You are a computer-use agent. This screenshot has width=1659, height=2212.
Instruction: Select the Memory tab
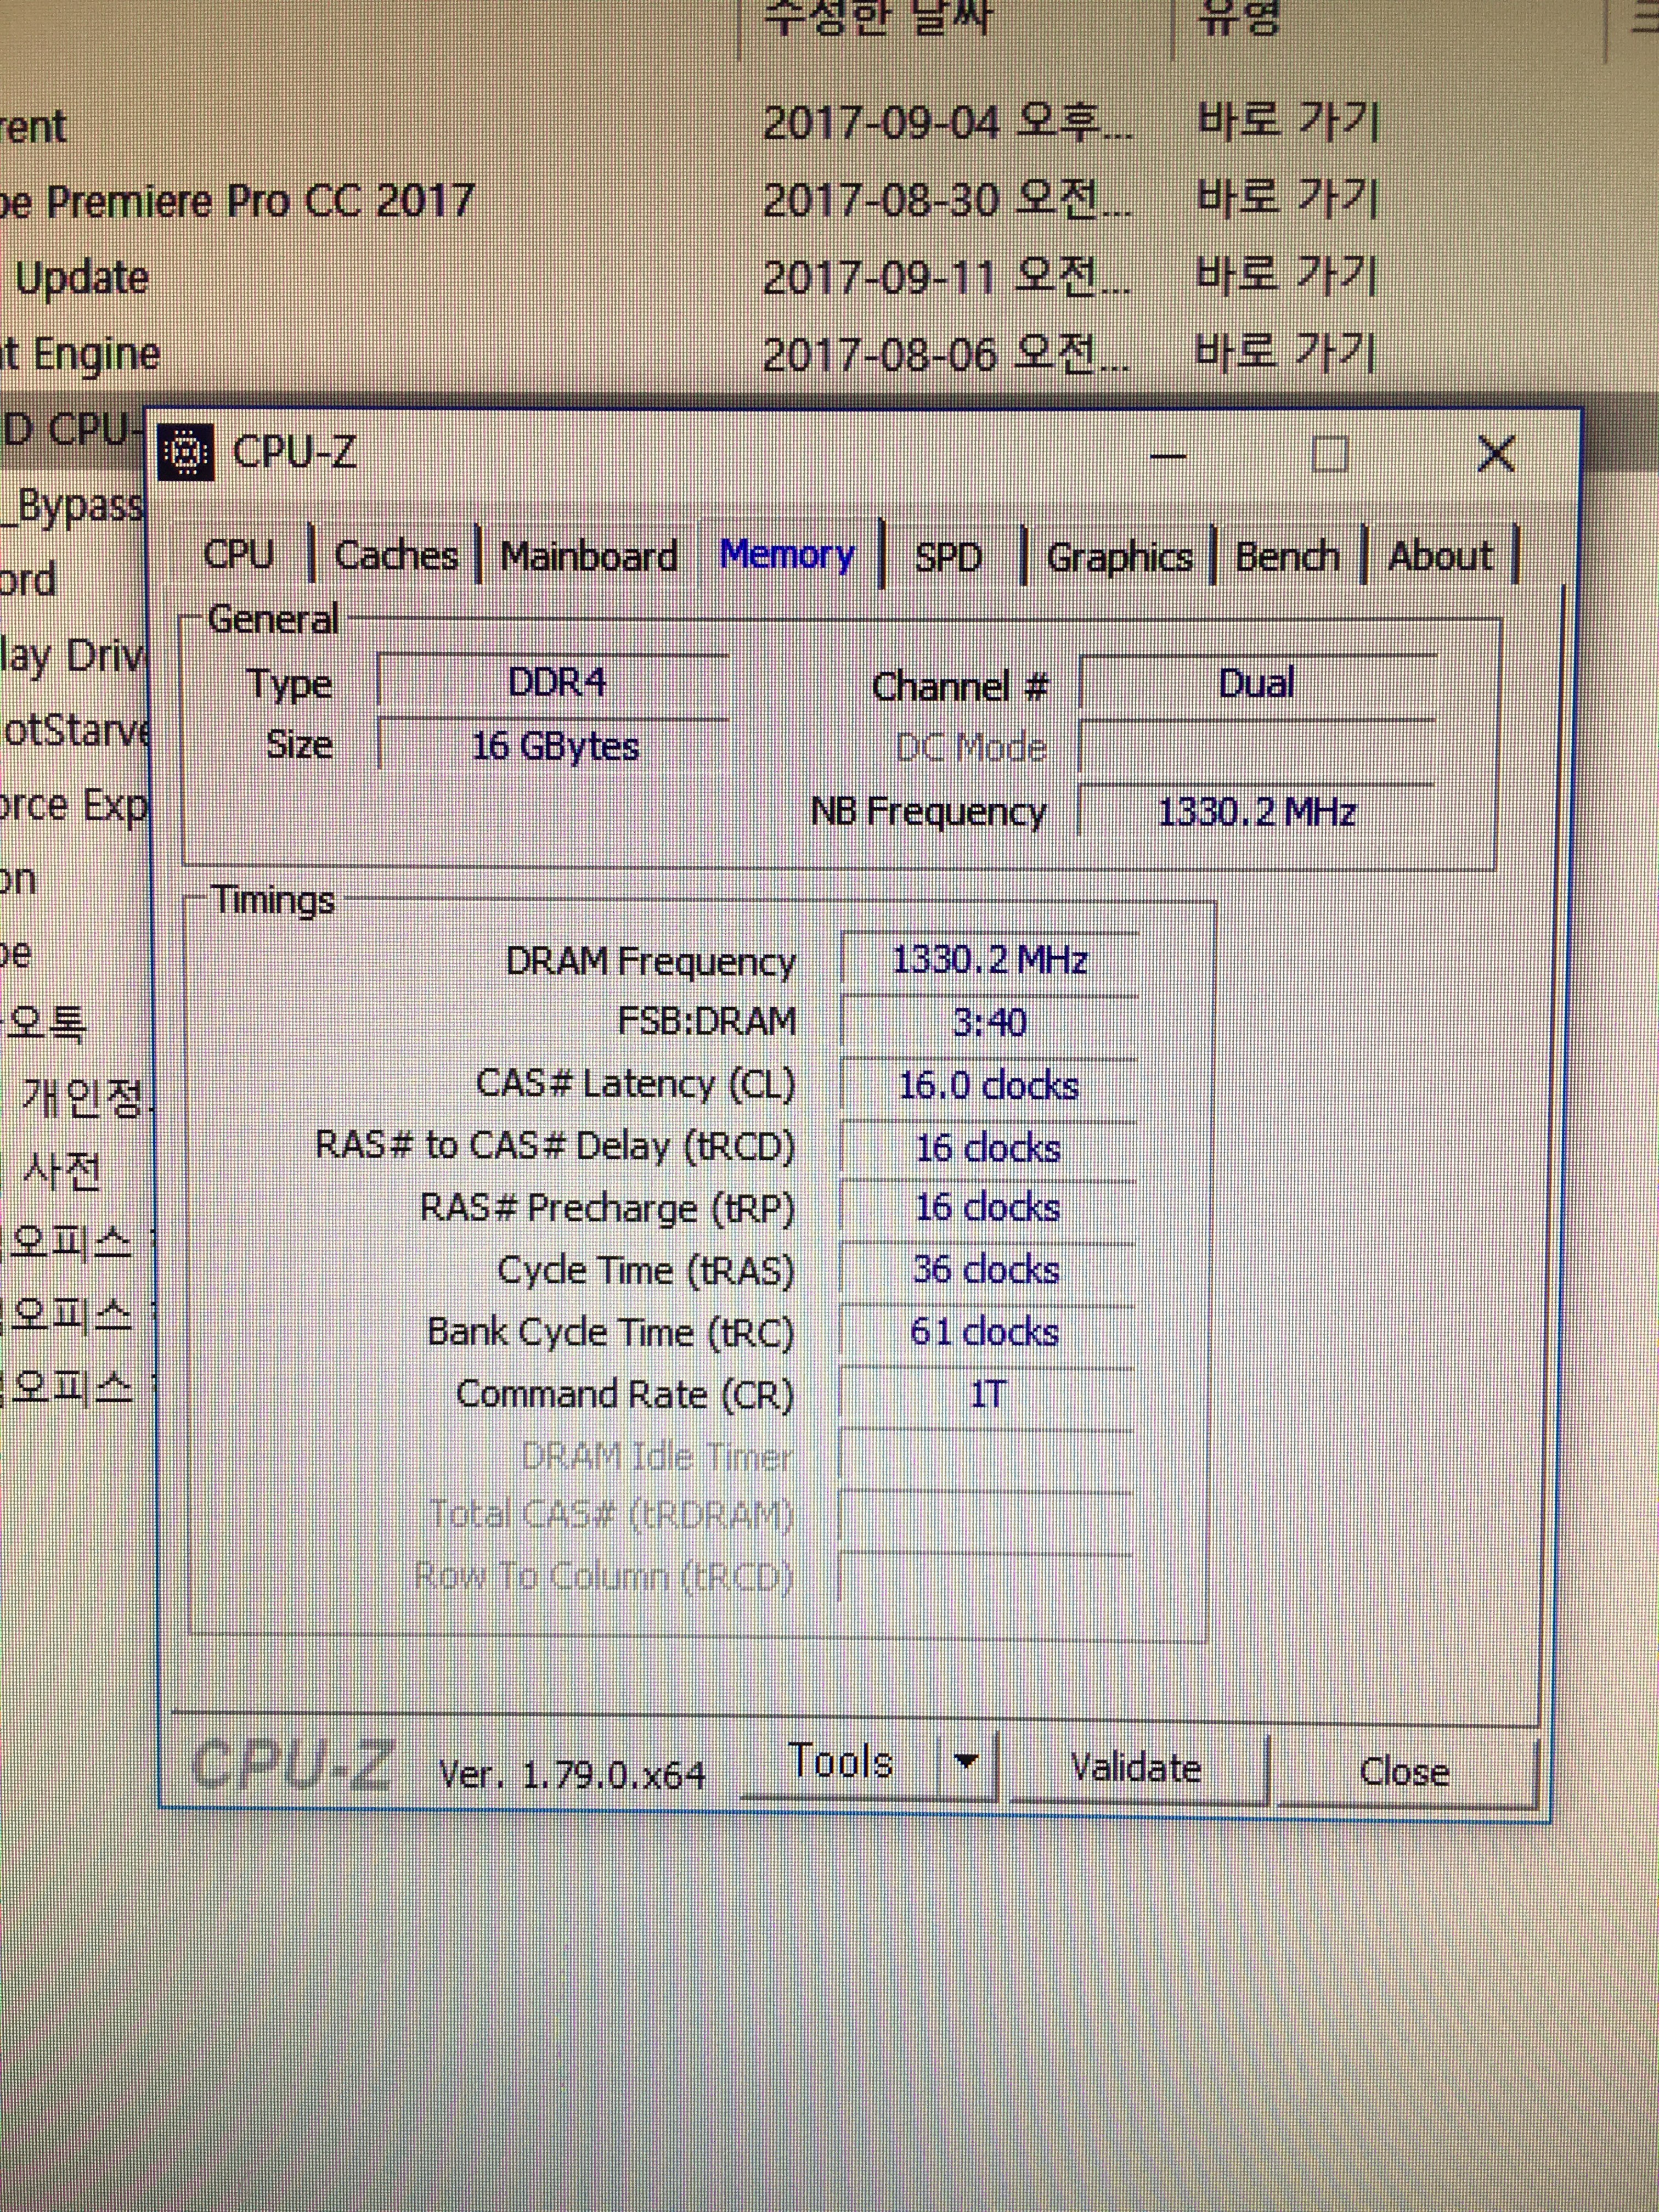pyautogui.click(x=787, y=554)
